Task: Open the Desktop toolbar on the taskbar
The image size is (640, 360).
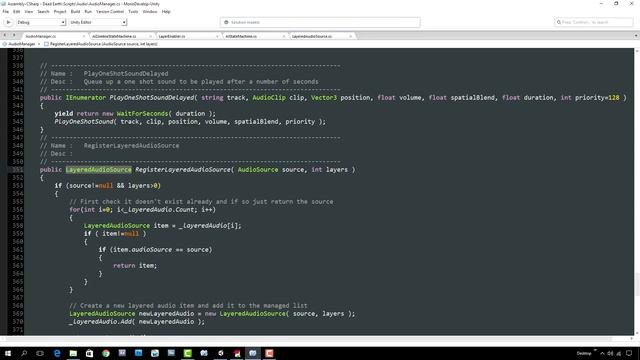Action: (x=584, y=353)
